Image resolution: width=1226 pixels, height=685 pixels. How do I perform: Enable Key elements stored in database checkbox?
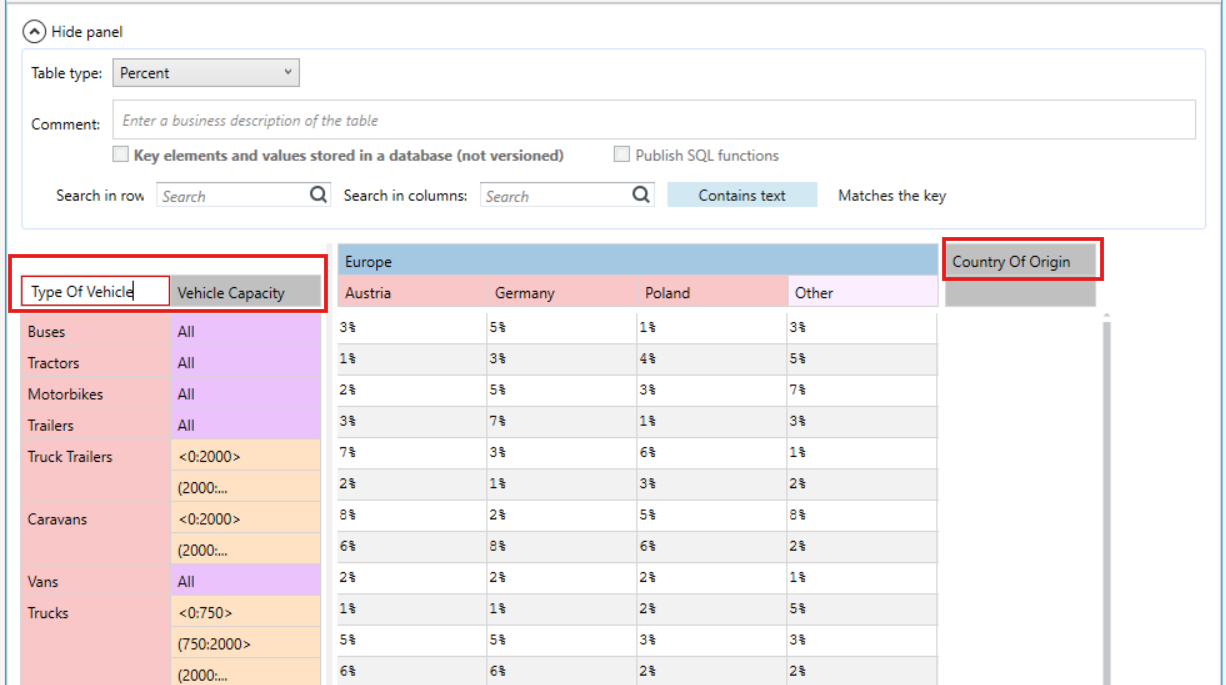120,155
